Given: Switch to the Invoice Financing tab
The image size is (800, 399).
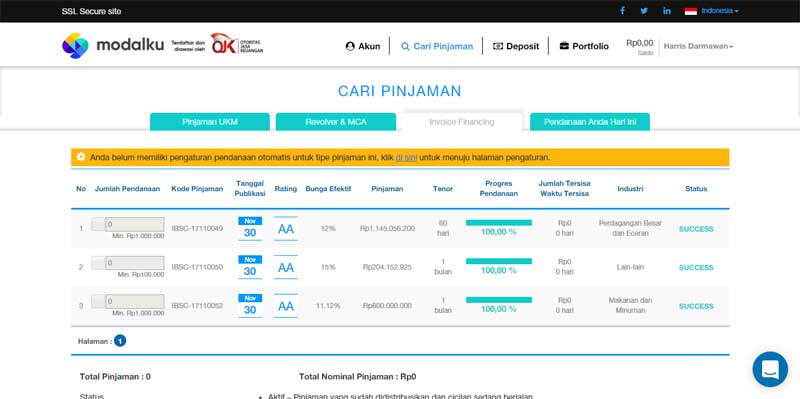Looking at the screenshot, I should click(462, 122).
